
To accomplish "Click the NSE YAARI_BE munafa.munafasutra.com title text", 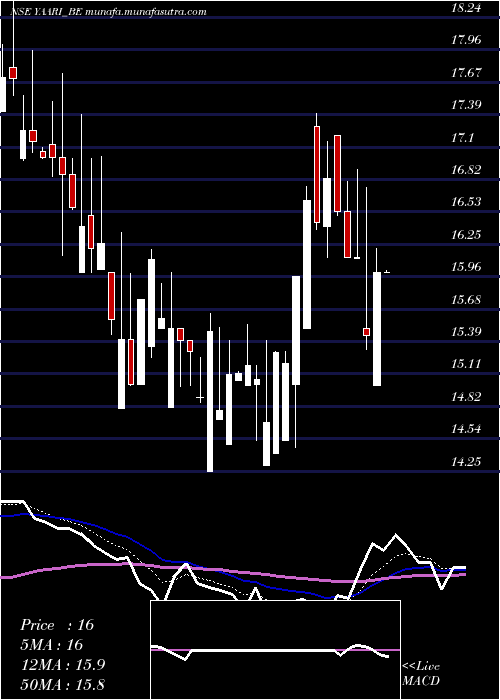I will (108, 12).
